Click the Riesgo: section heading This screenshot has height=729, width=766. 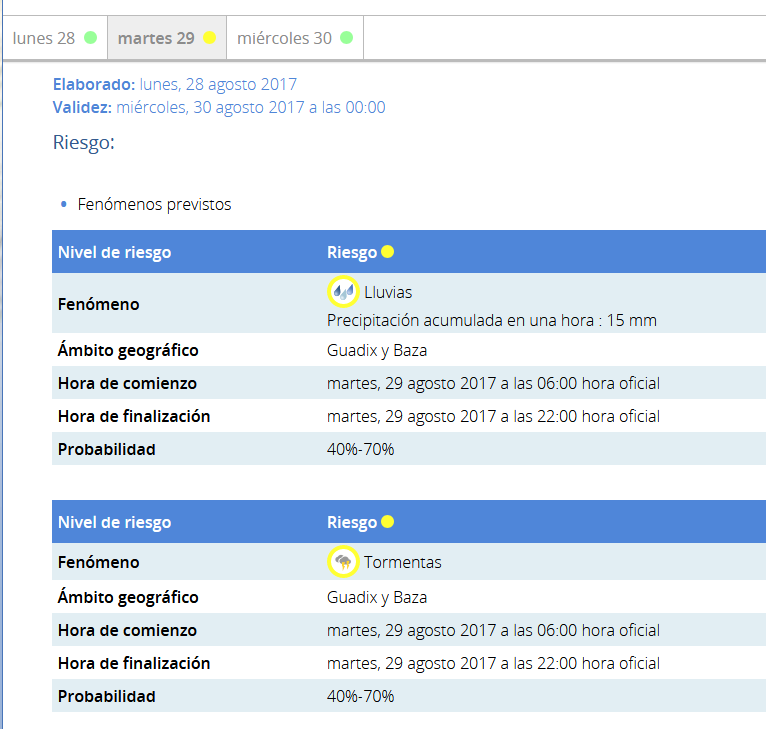tap(84, 143)
